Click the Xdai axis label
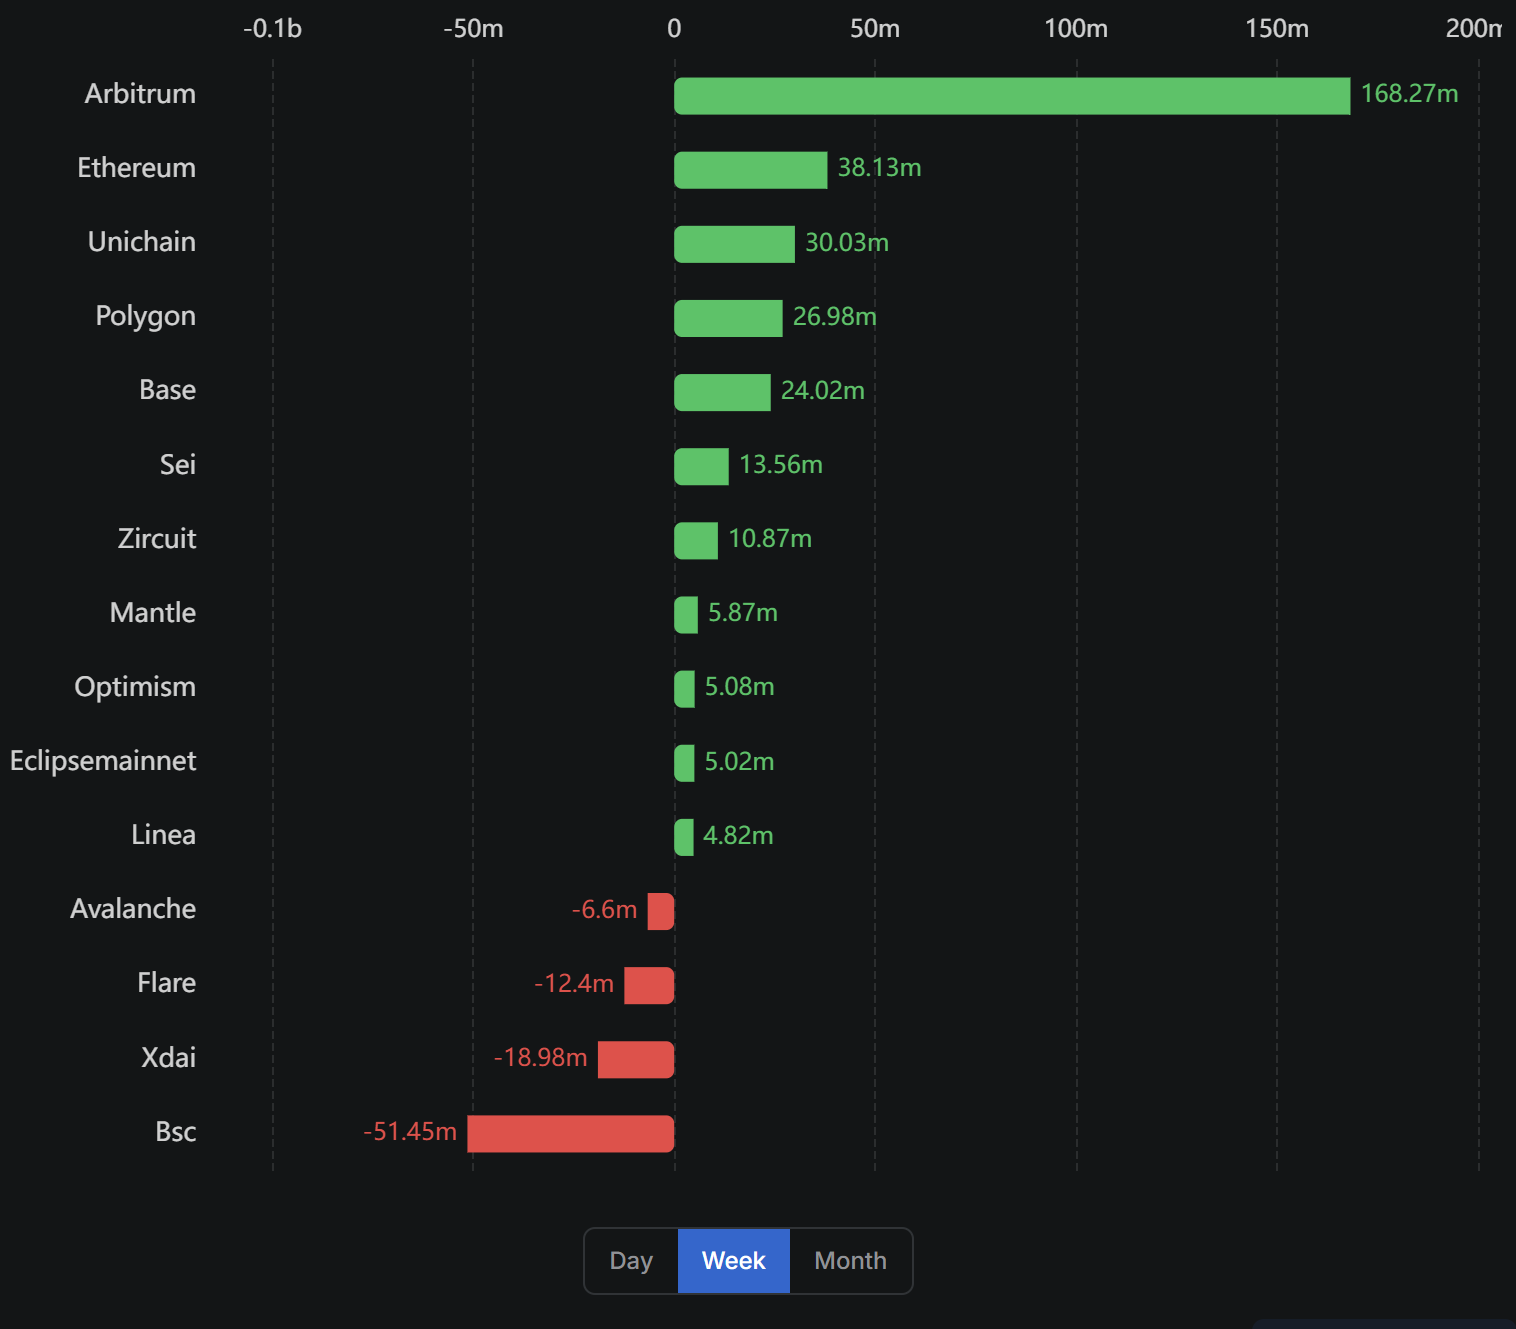The height and width of the screenshot is (1329, 1516). (x=169, y=1058)
